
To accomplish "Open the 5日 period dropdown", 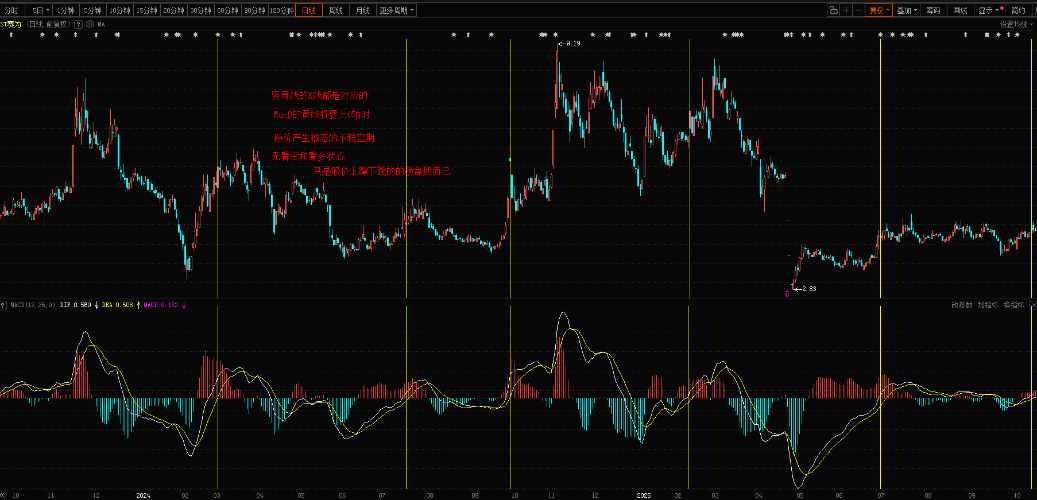I will pos(40,11).
